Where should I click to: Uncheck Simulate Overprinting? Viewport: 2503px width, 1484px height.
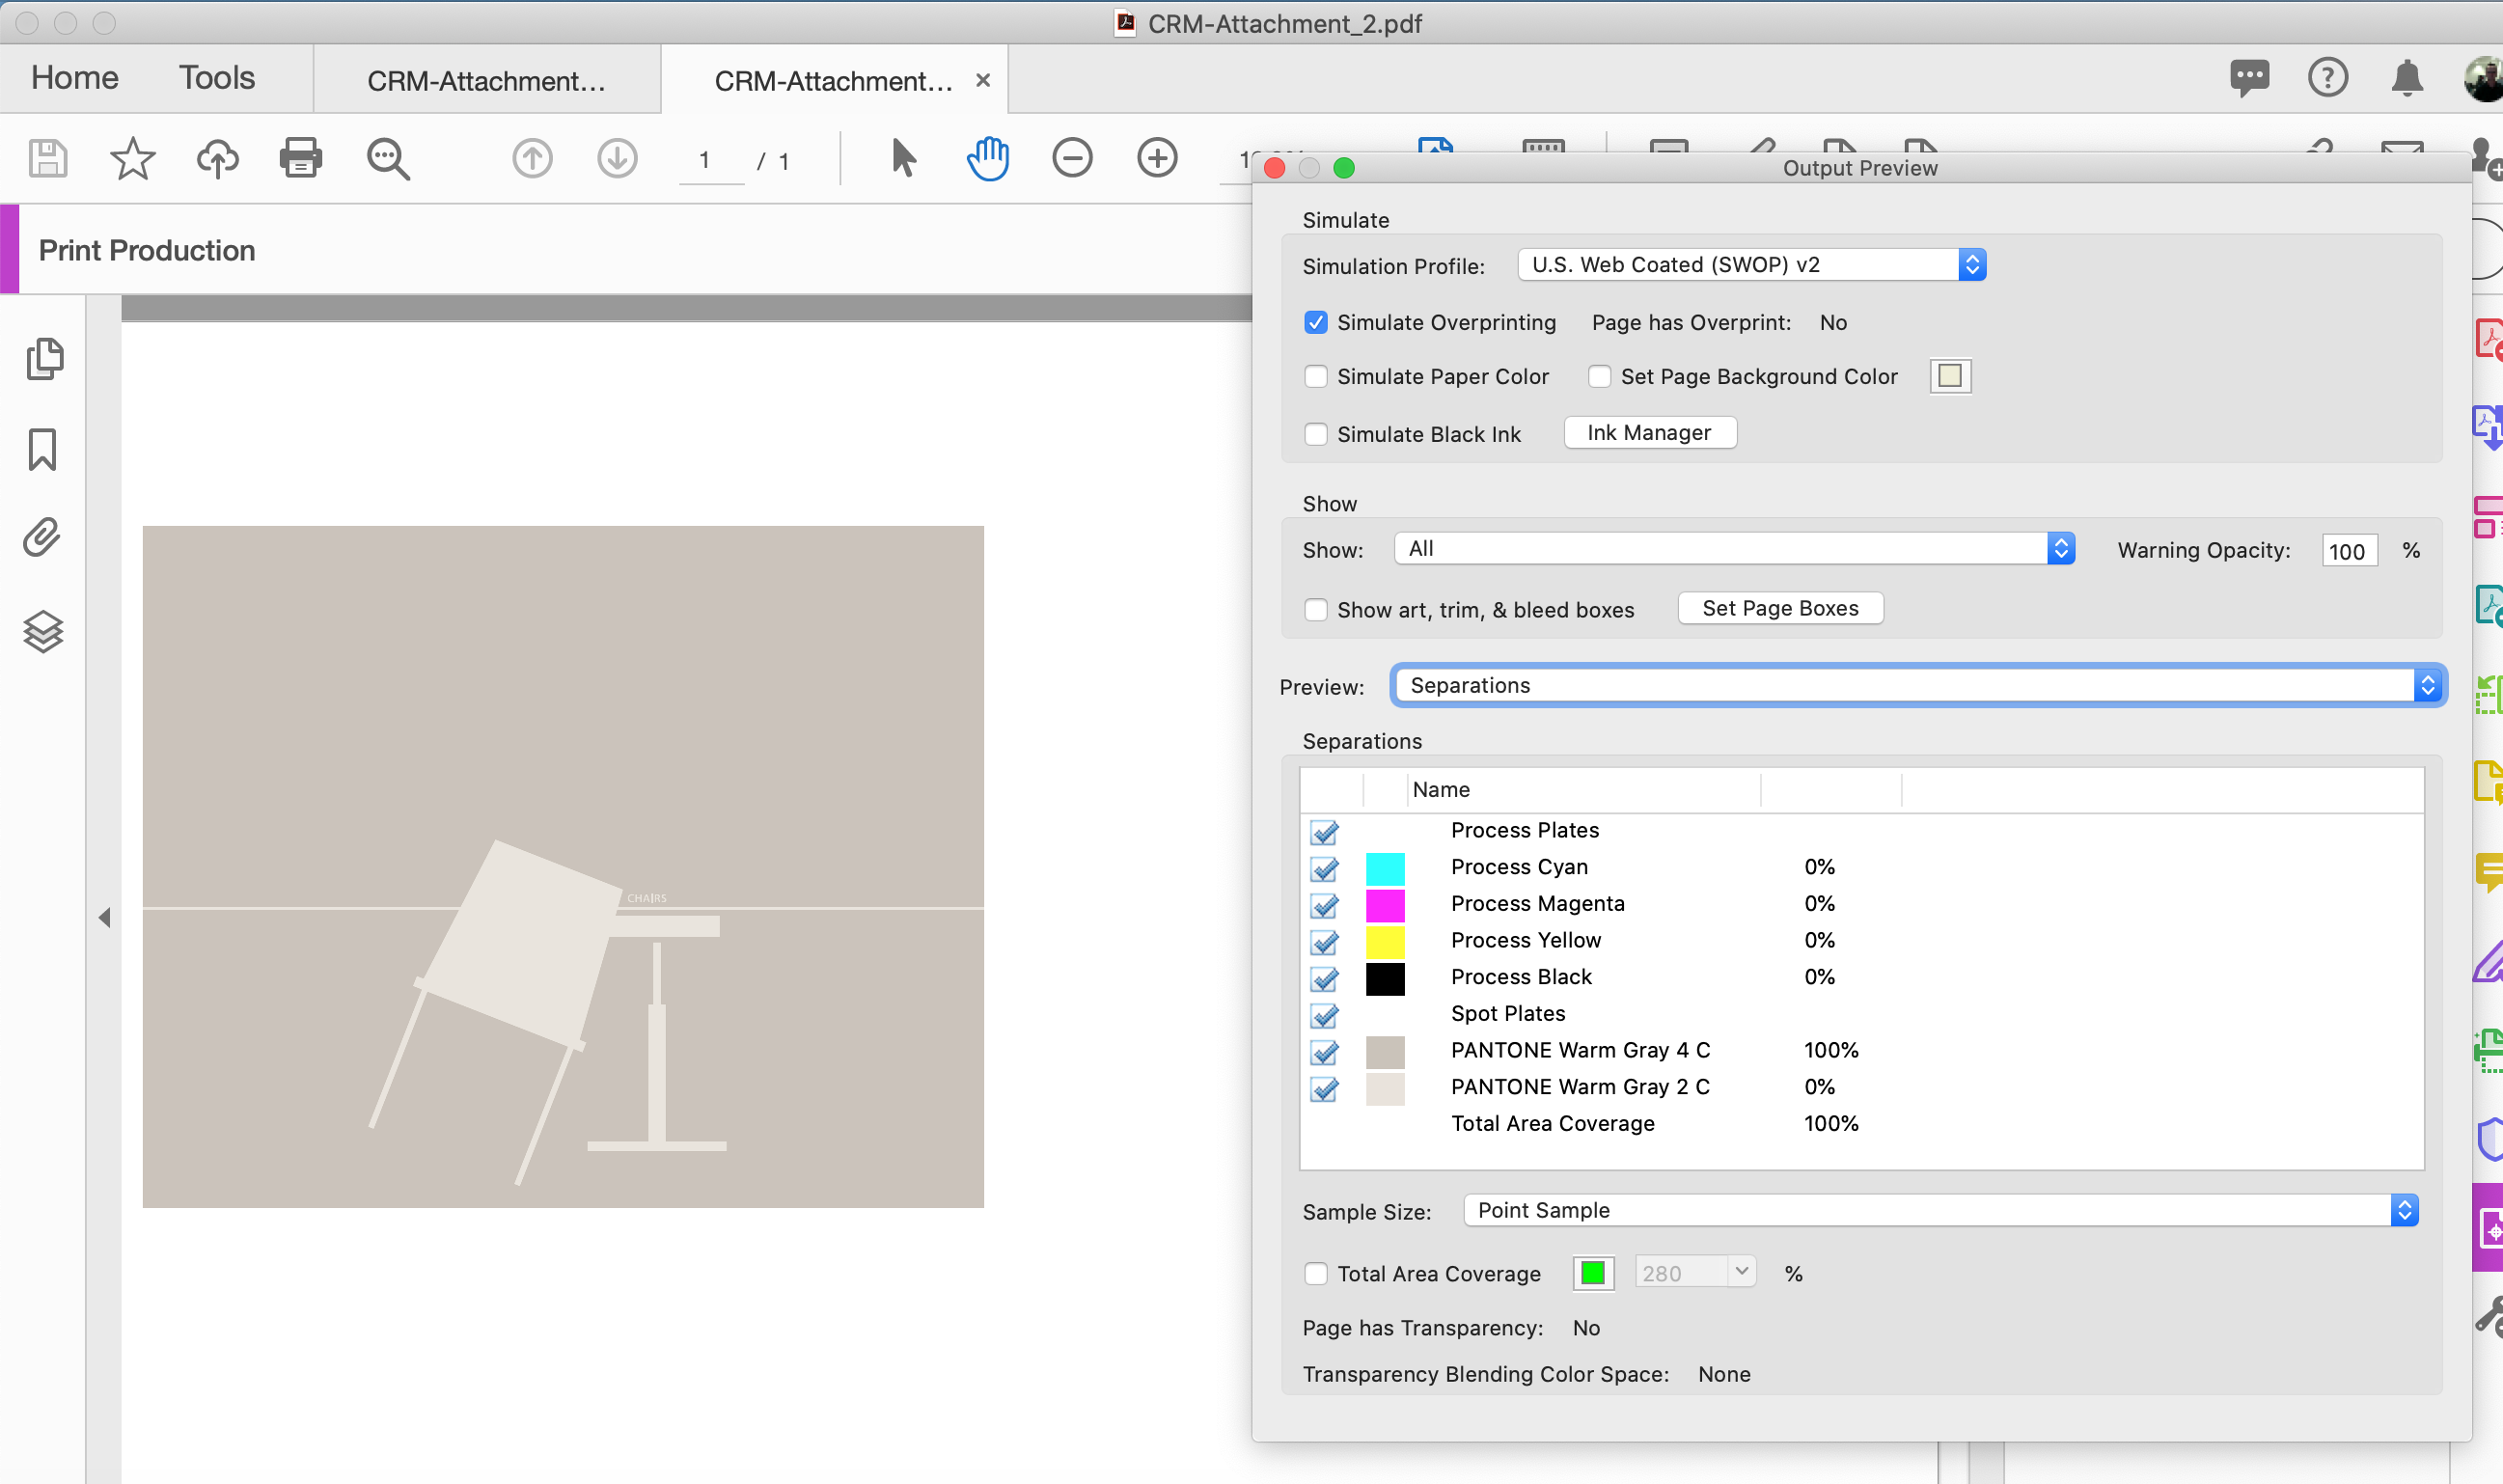click(x=1315, y=322)
